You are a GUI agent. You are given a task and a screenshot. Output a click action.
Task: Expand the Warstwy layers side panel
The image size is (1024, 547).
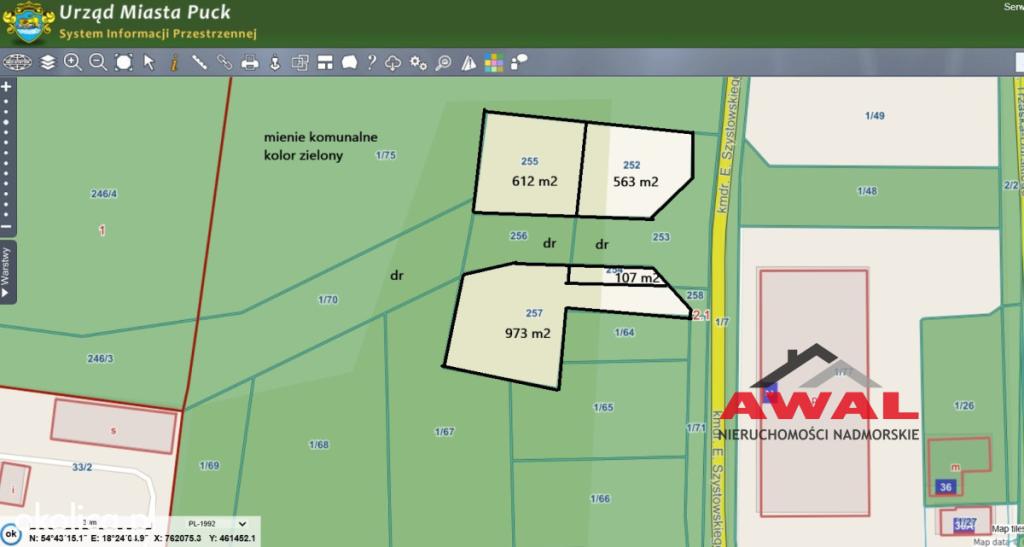pyautogui.click(x=6, y=272)
